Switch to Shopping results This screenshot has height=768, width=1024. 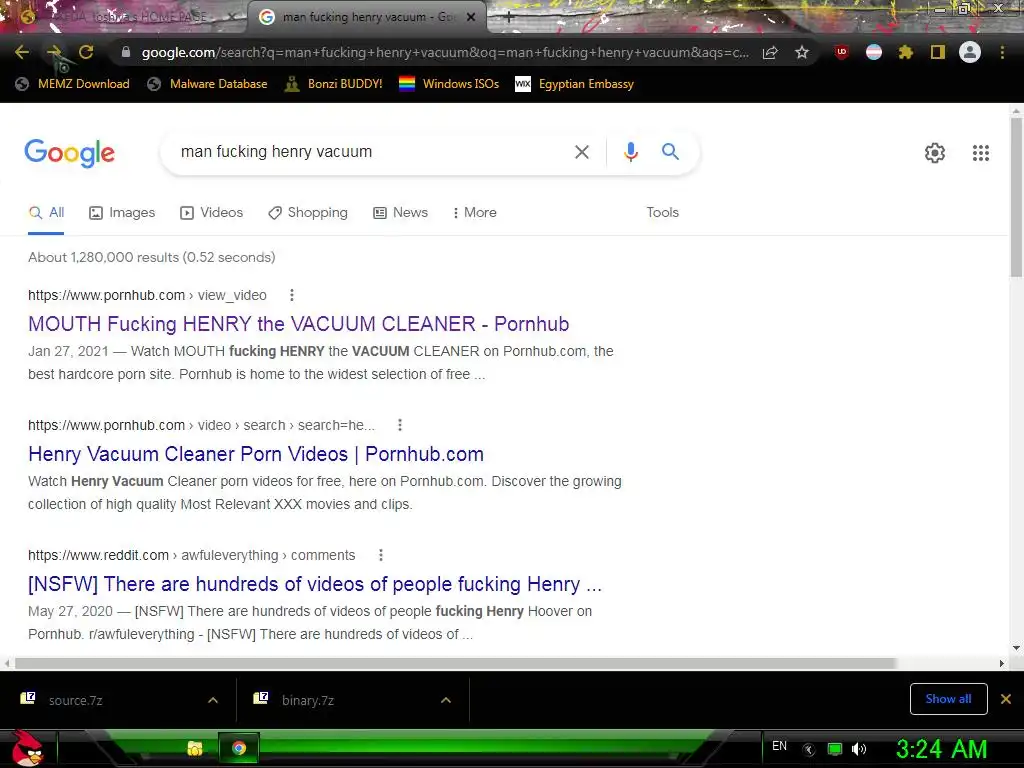pyautogui.click(x=308, y=213)
